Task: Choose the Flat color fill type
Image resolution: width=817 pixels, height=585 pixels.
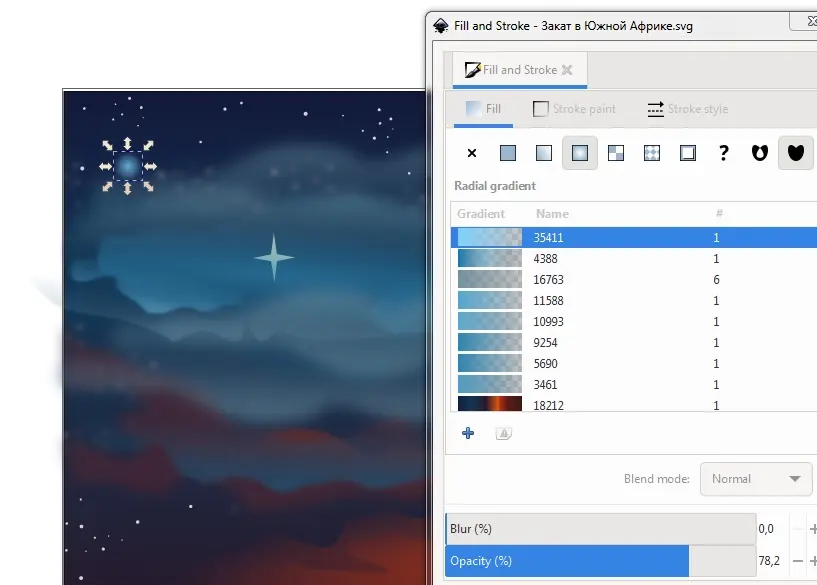Action: point(508,153)
